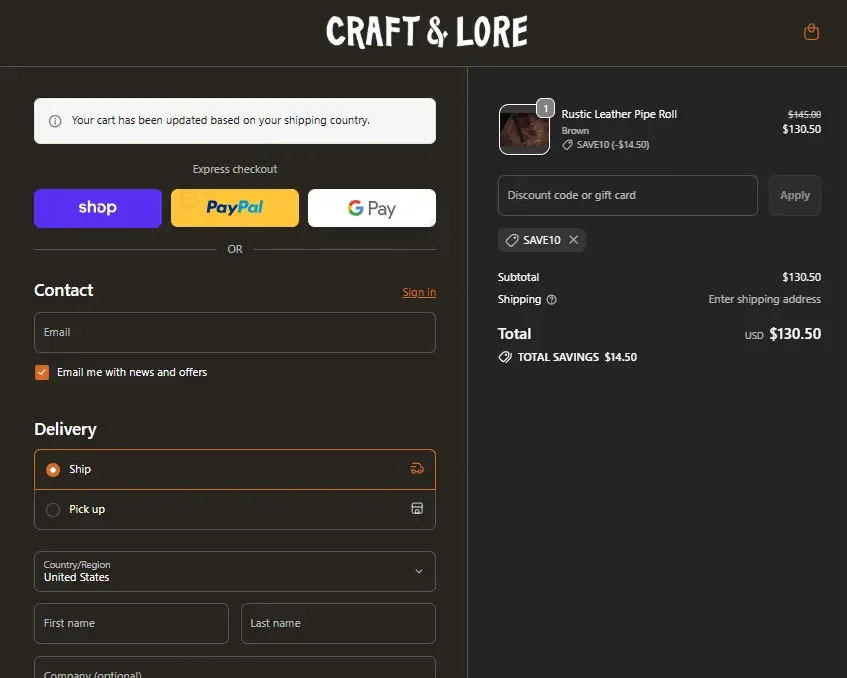
Task: Click the store icon on Pick up
Action: [x=417, y=508]
